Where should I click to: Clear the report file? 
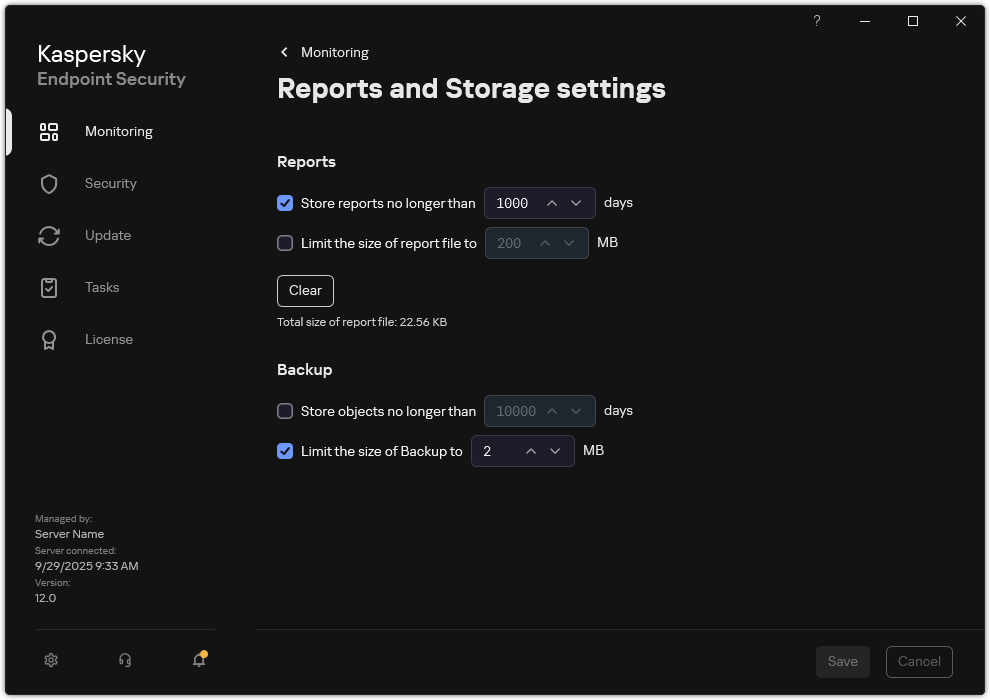[x=305, y=291]
